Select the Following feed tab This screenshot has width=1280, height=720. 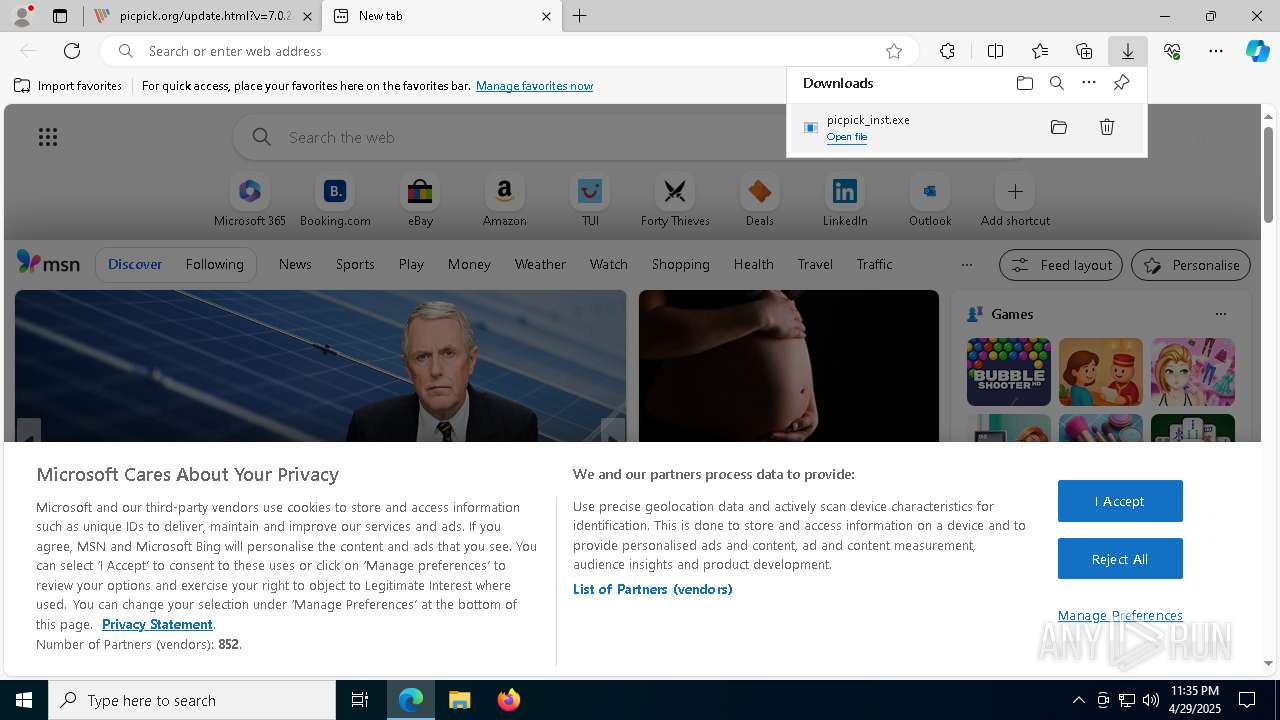click(x=215, y=264)
